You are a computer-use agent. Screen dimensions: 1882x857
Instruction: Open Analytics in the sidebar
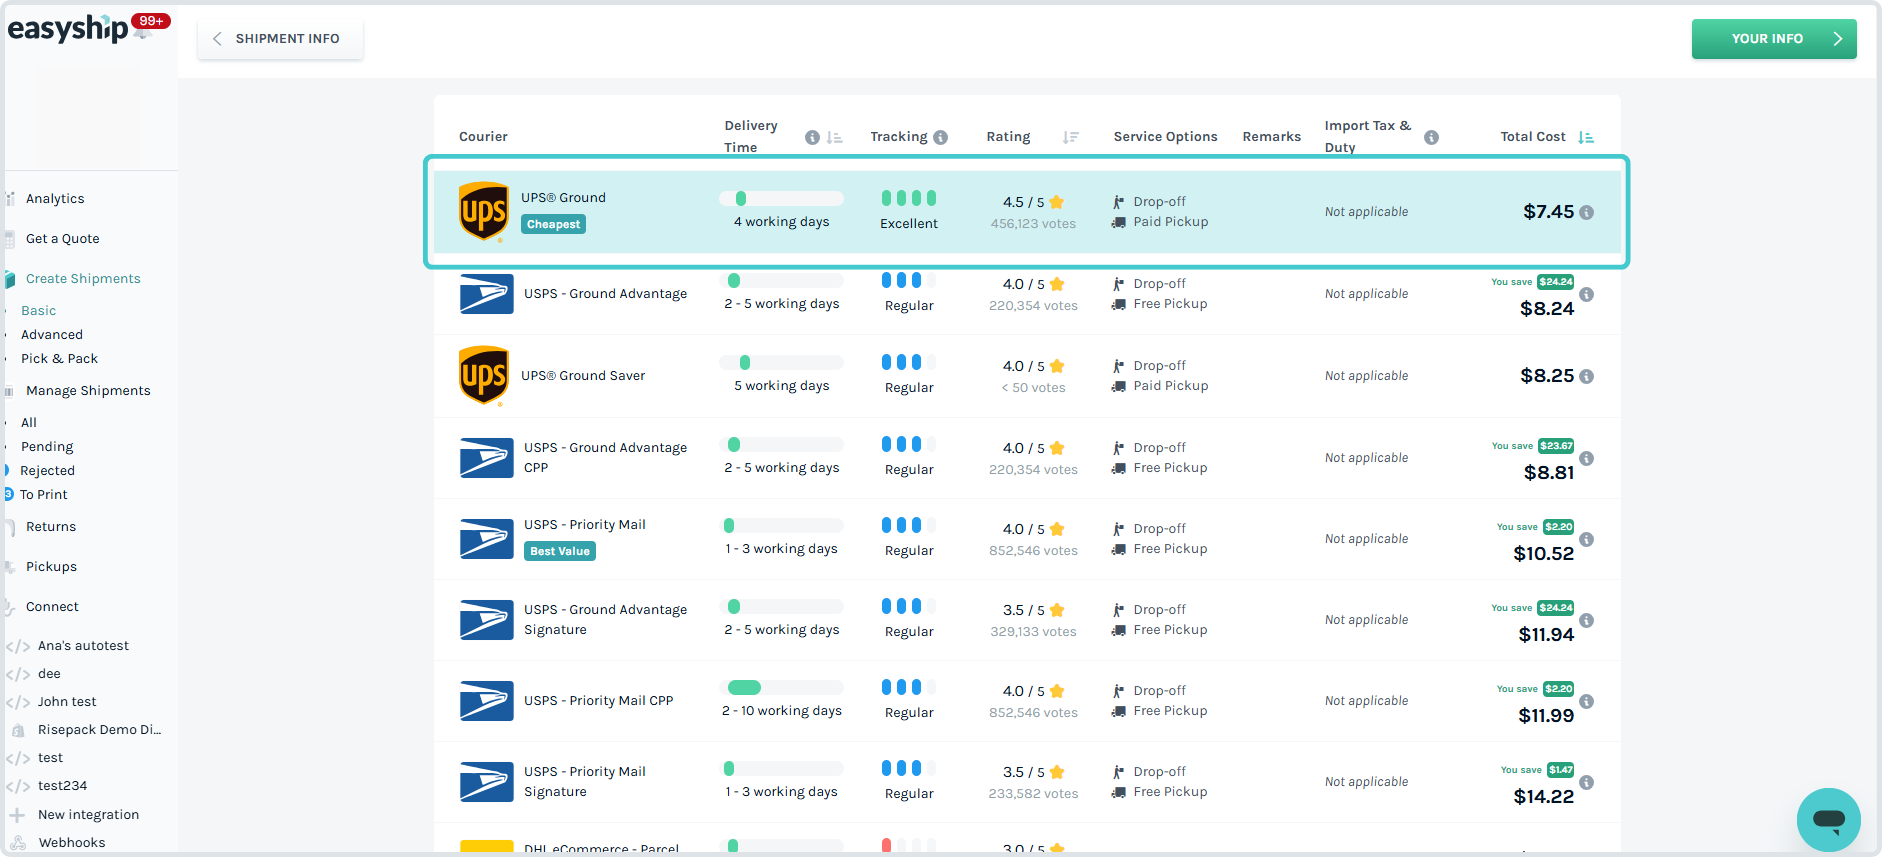55,199
